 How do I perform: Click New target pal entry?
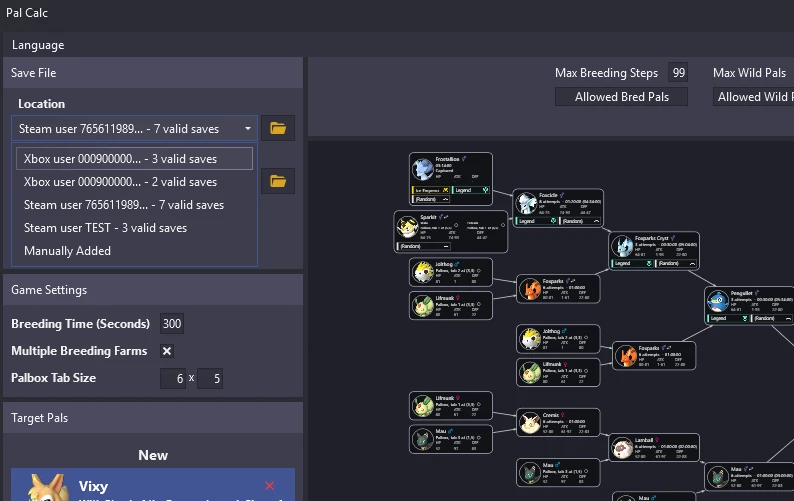153,455
